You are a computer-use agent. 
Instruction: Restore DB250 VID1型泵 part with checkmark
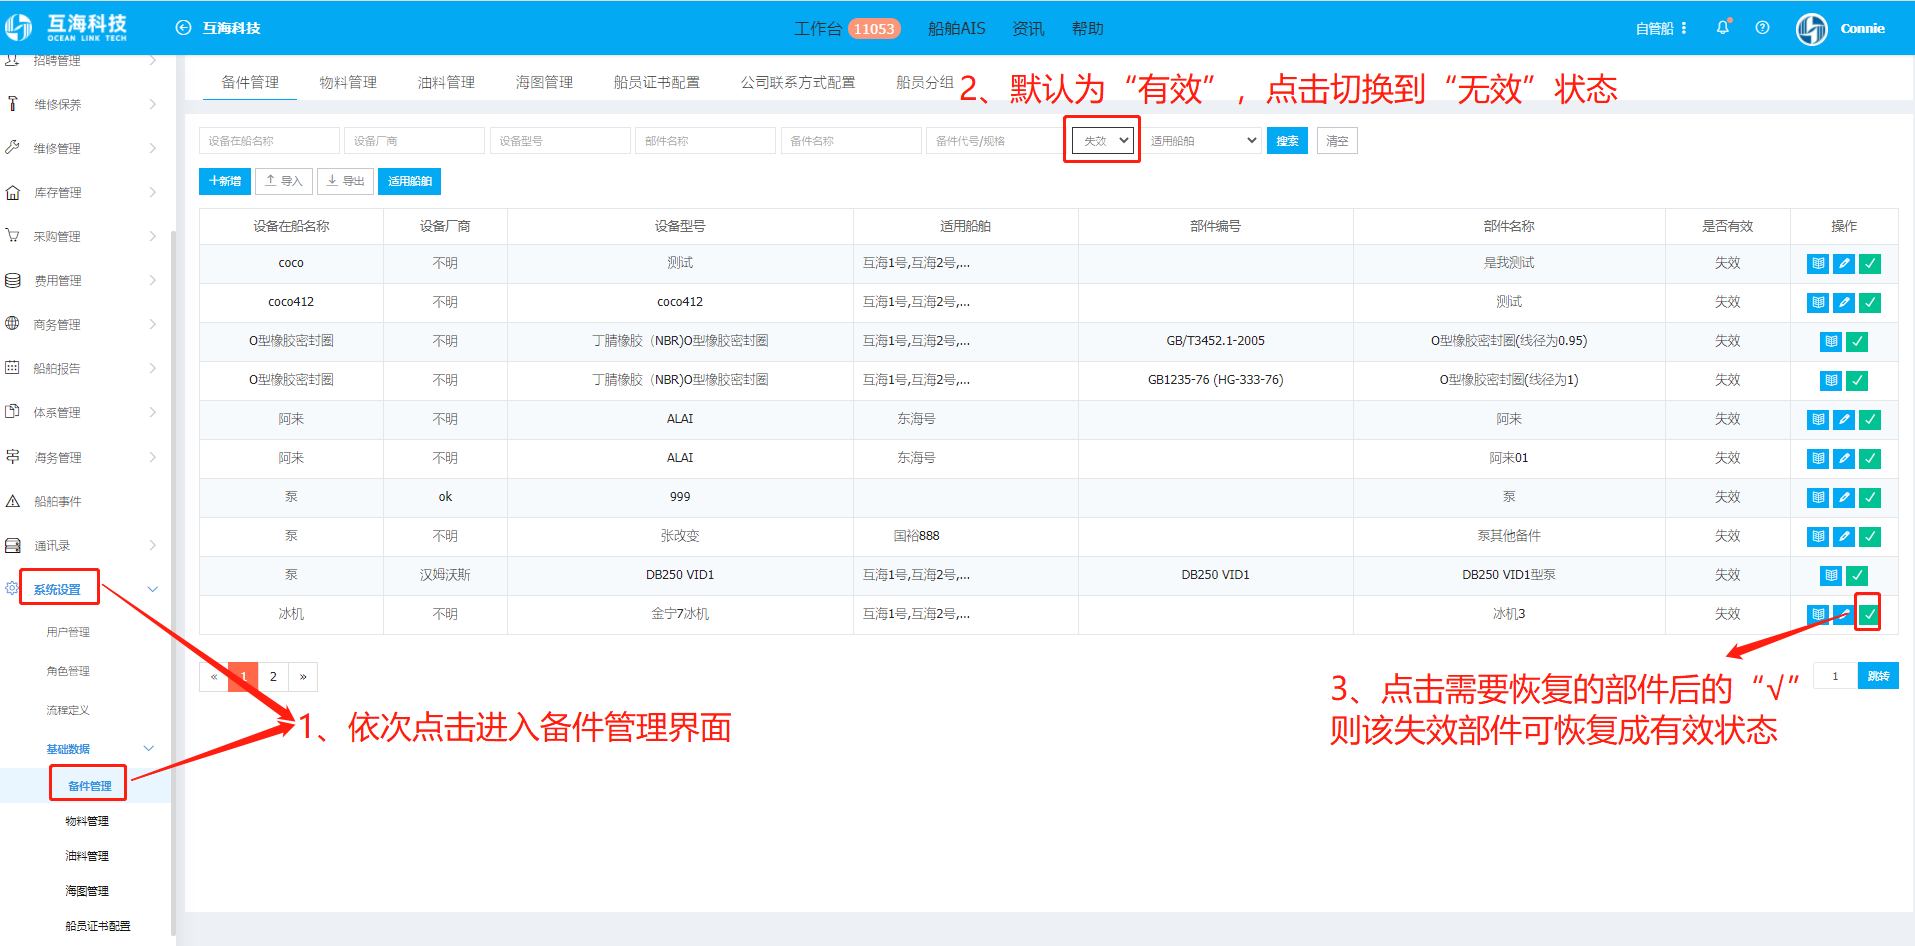[x=1857, y=576]
